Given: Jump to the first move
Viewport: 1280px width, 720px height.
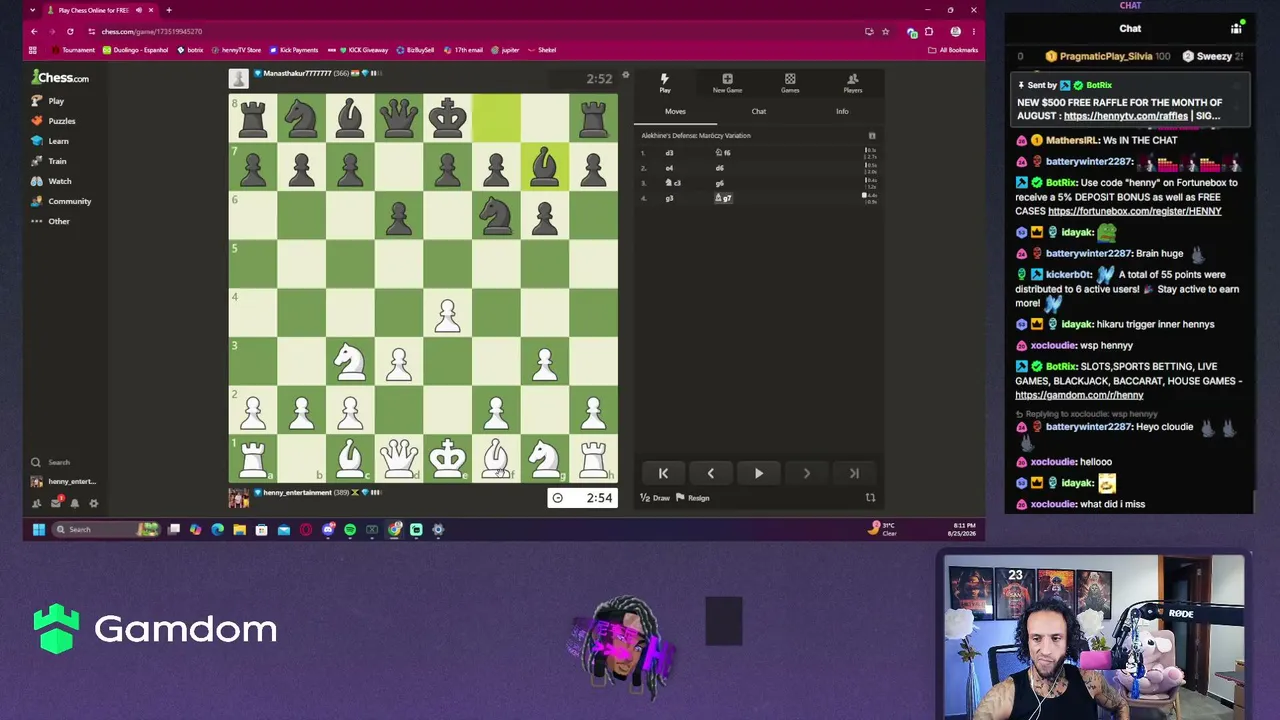Looking at the screenshot, I should point(663,473).
